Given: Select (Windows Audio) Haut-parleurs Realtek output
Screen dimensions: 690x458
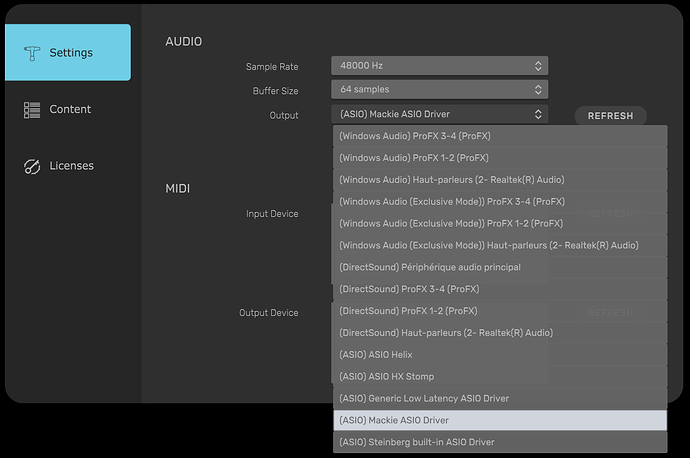Looking at the screenshot, I should 499,180.
